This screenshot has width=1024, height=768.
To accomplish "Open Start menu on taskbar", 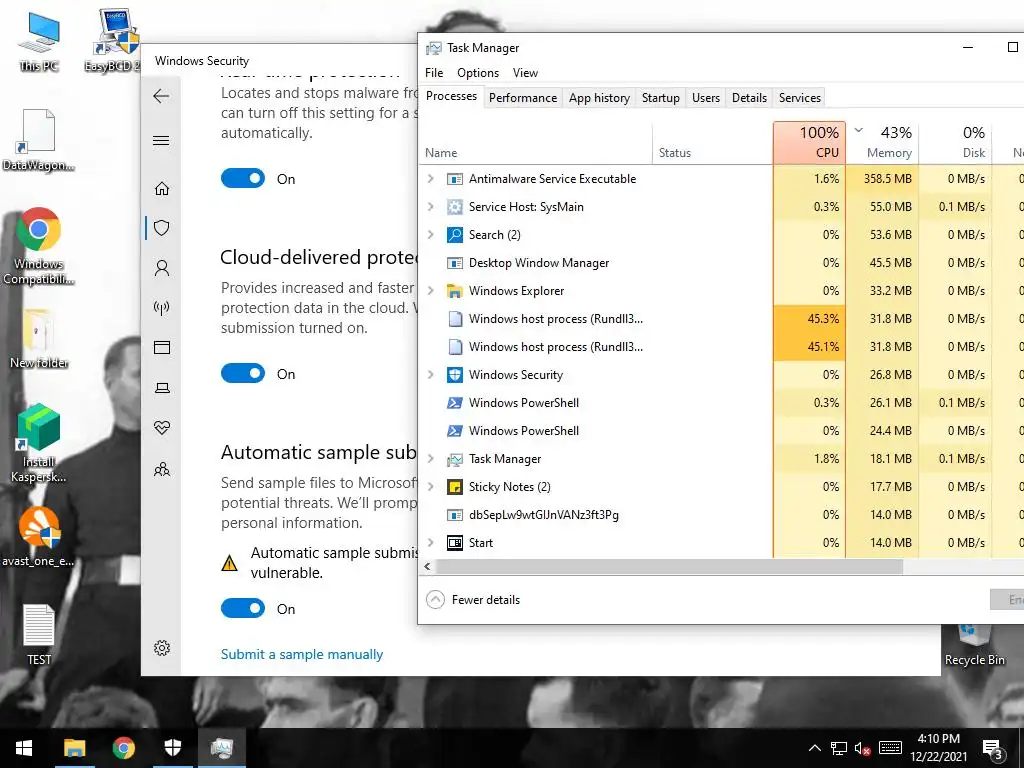I will point(24,748).
